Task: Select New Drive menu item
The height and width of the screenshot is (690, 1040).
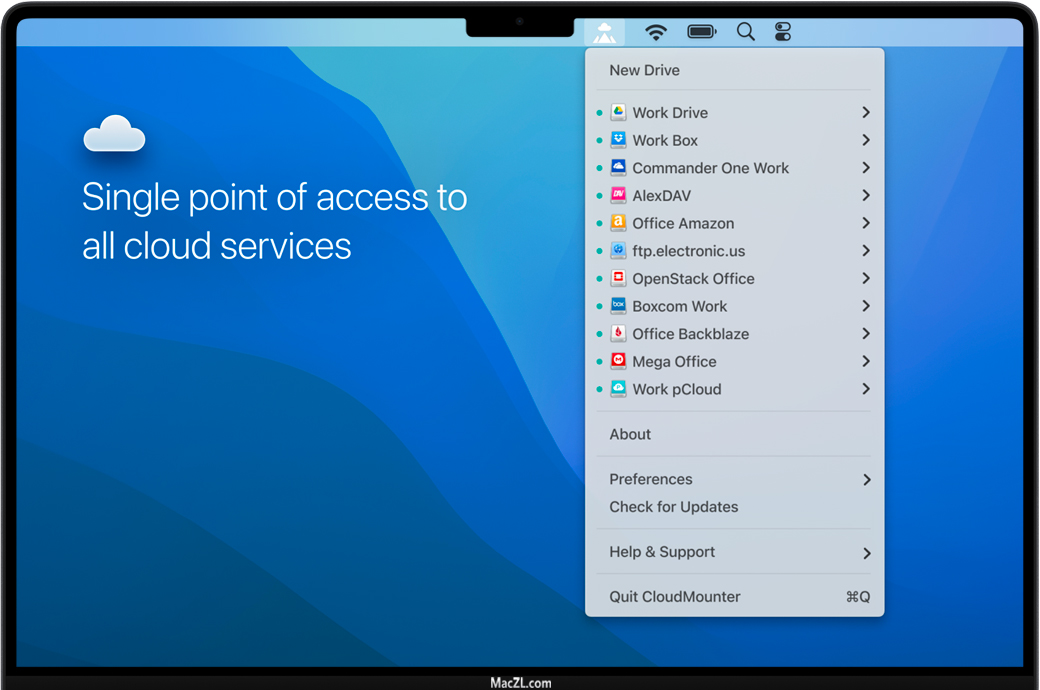Action: [645, 71]
